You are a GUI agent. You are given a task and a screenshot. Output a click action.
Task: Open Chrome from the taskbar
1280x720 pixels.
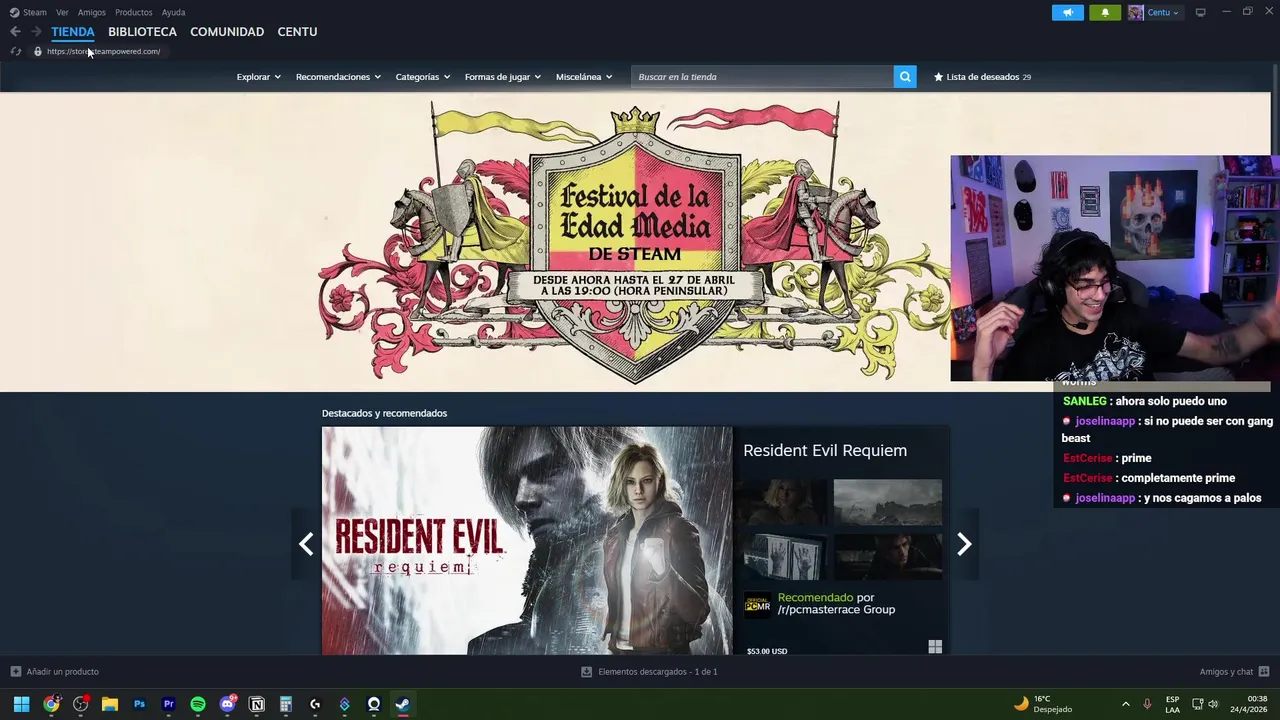(51, 704)
